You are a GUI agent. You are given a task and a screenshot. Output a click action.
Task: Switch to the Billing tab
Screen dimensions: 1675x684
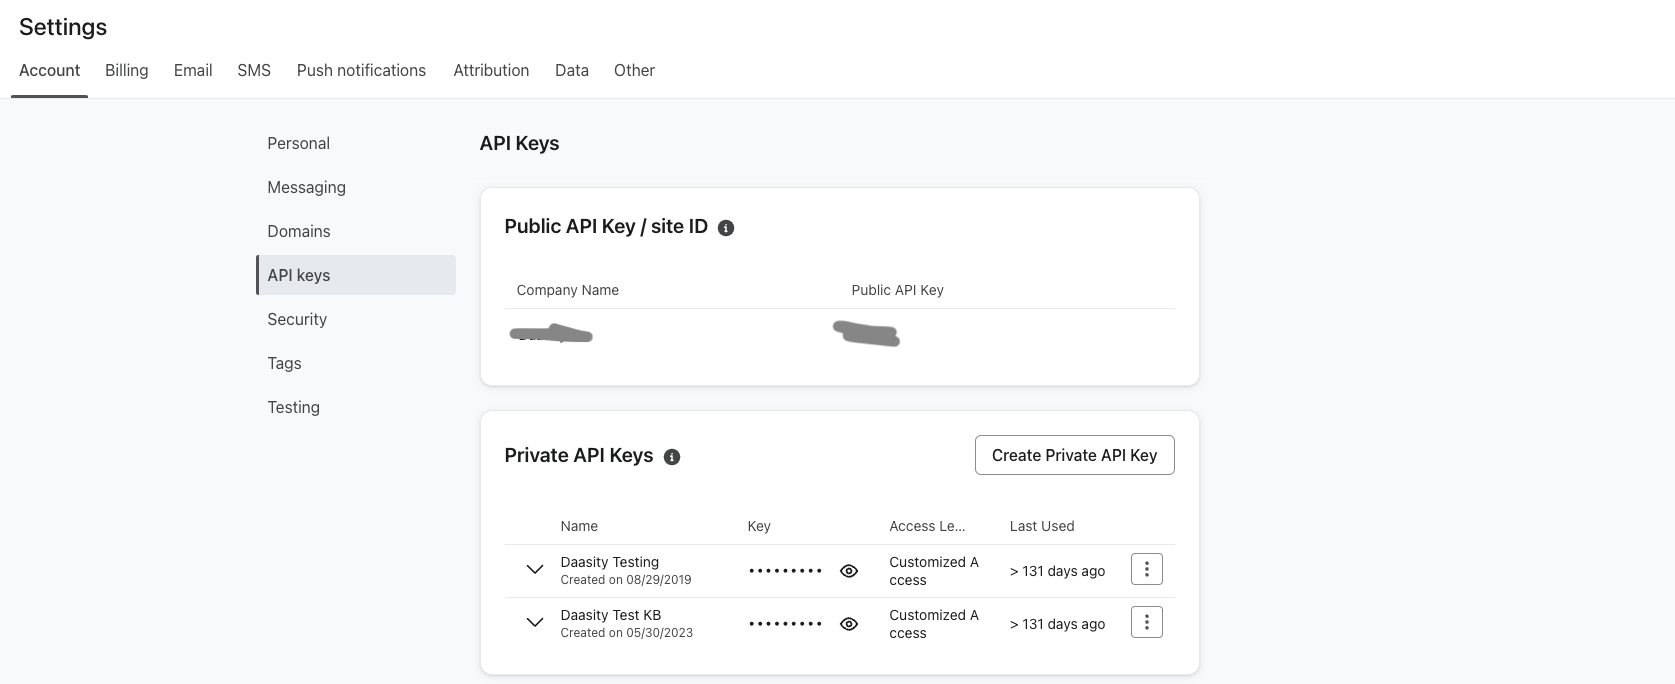pyautogui.click(x=127, y=70)
